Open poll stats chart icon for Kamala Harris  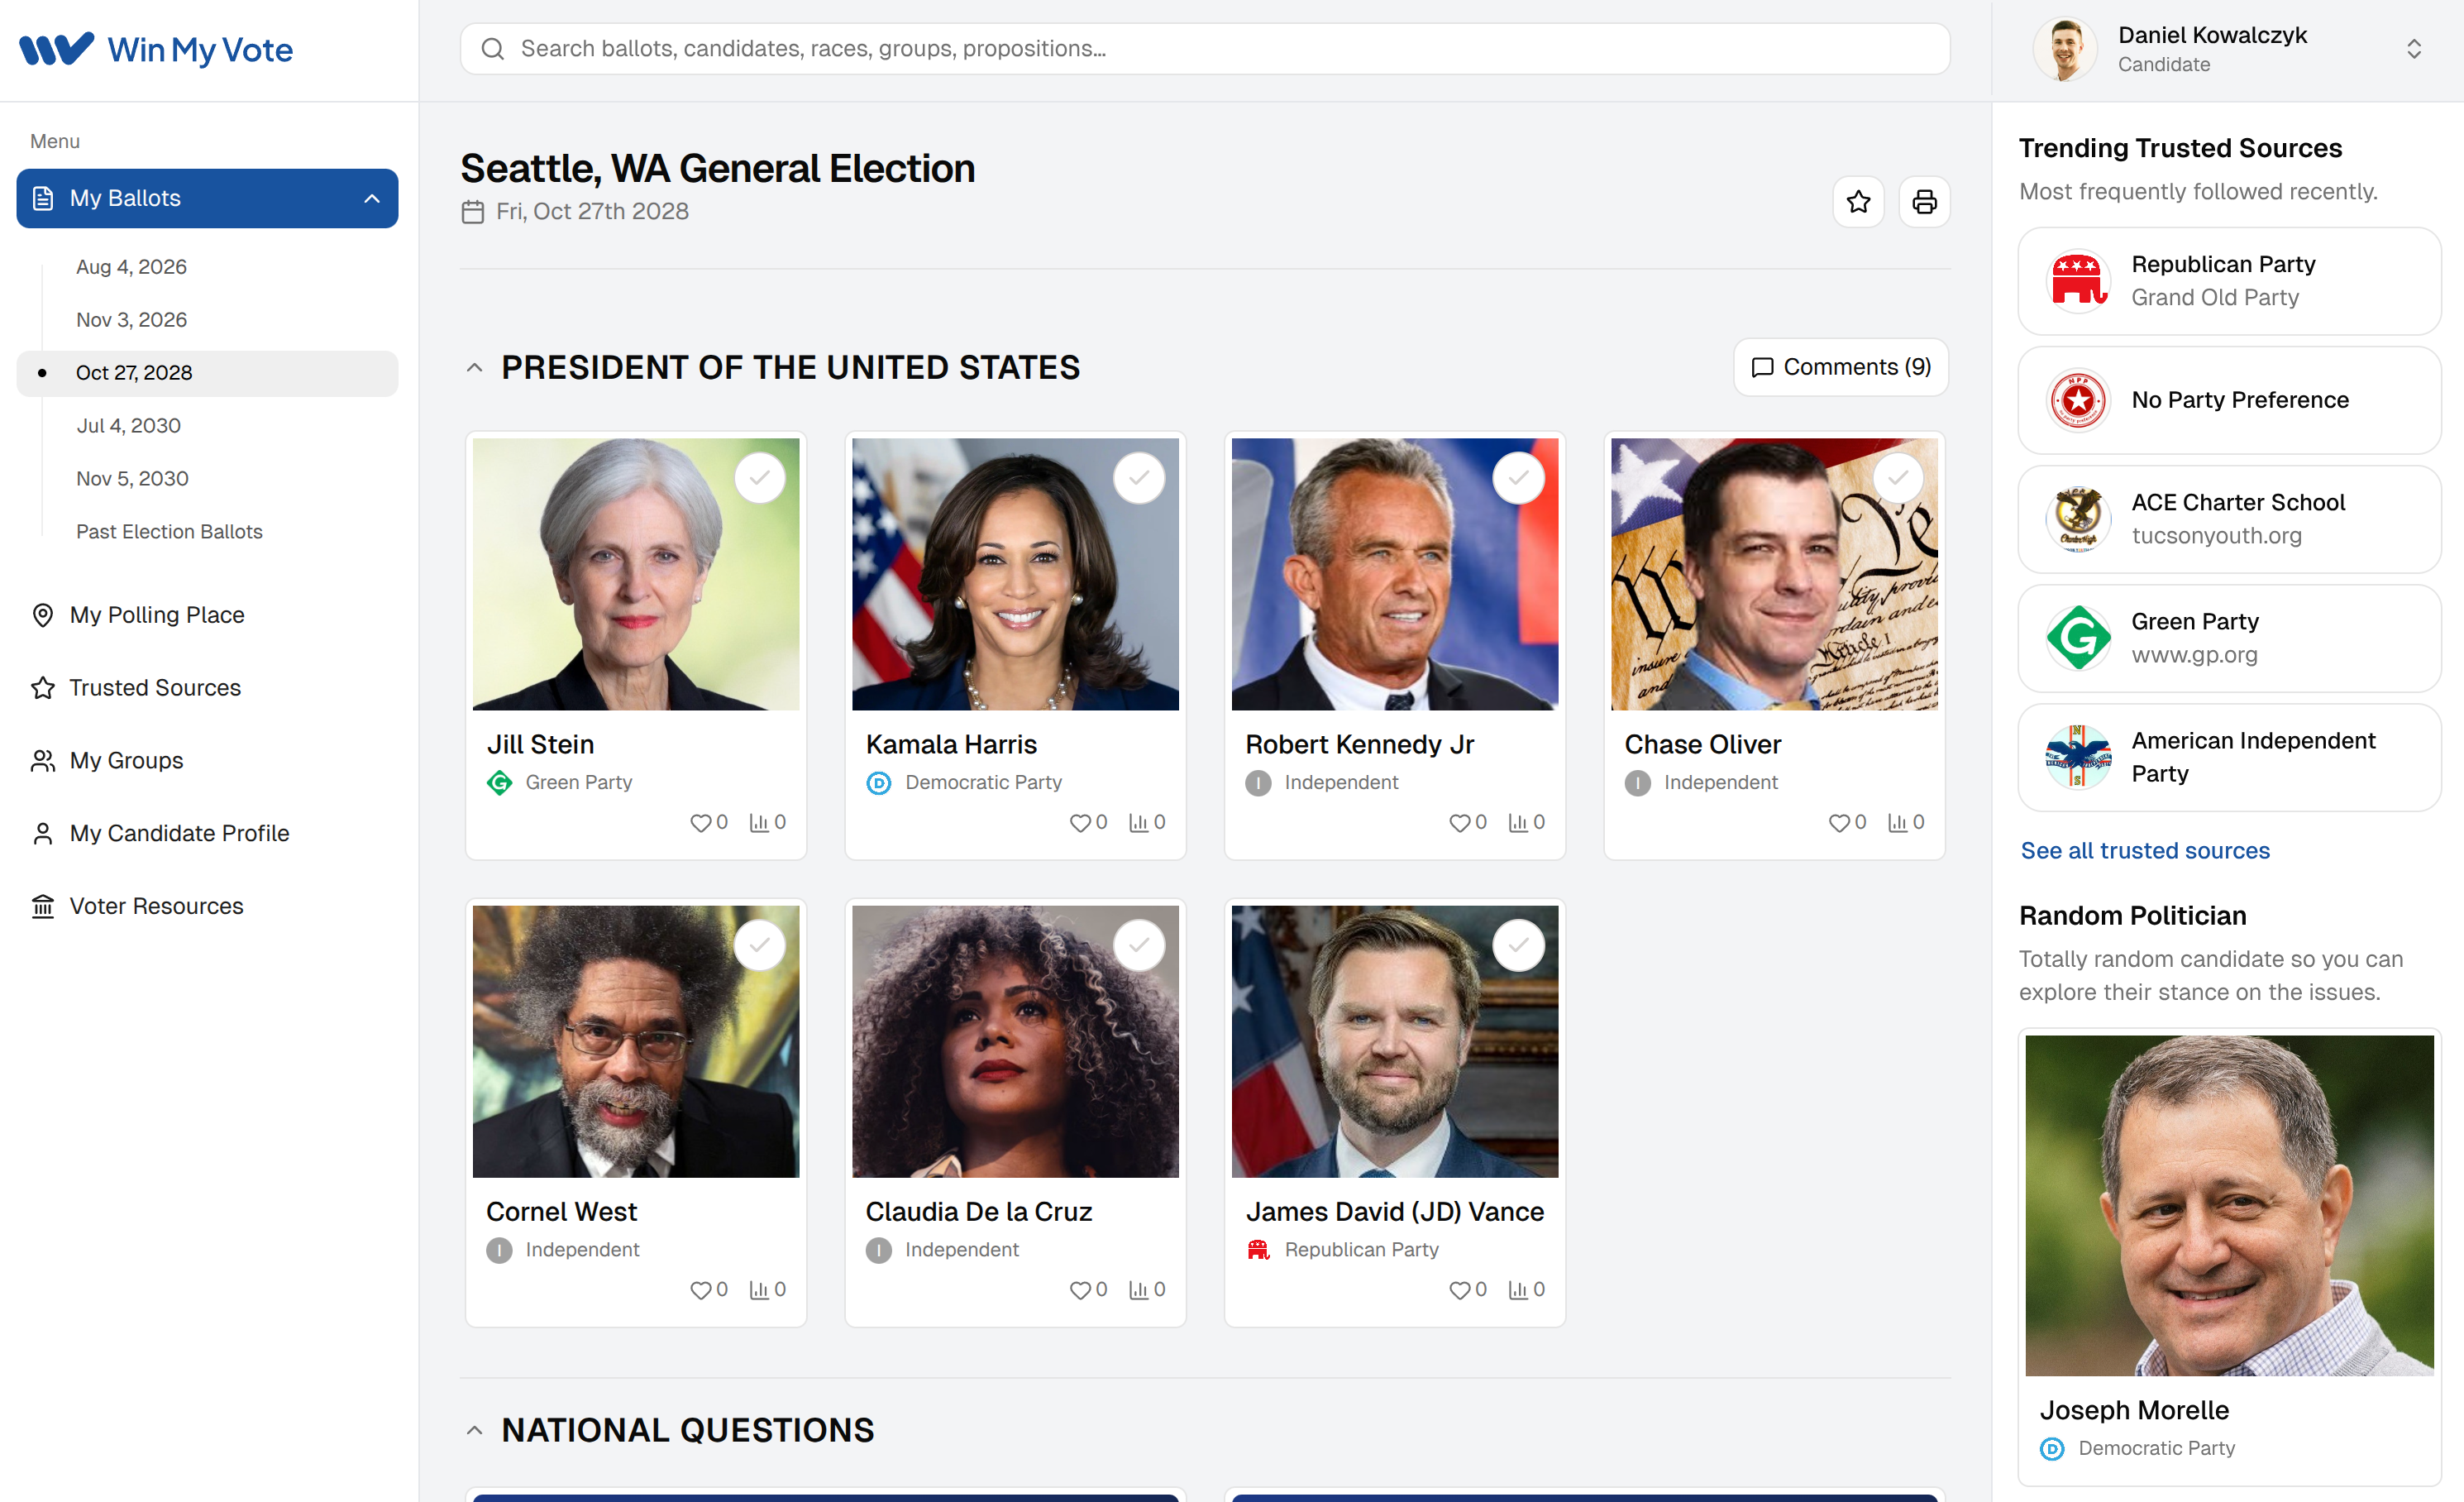pyautogui.click(x=1138, y=822)
